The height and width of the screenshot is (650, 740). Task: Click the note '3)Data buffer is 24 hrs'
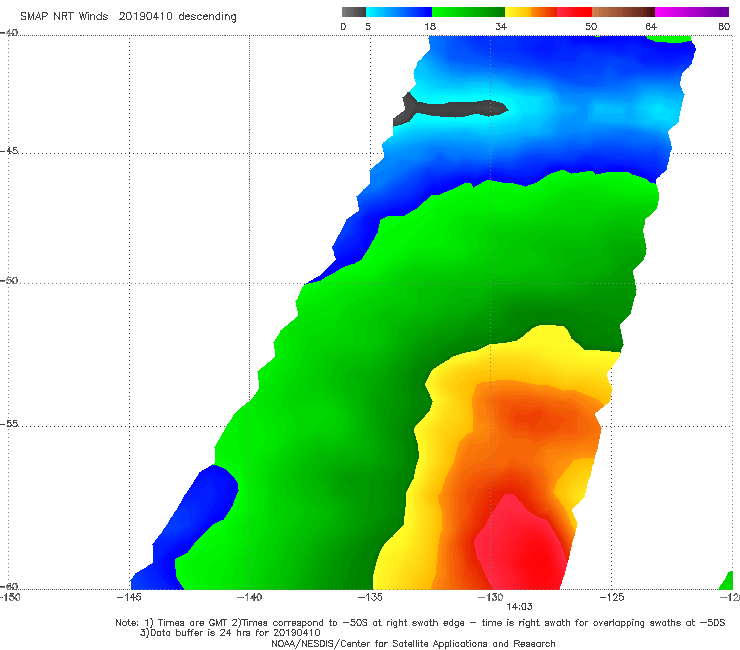(230, 633)
